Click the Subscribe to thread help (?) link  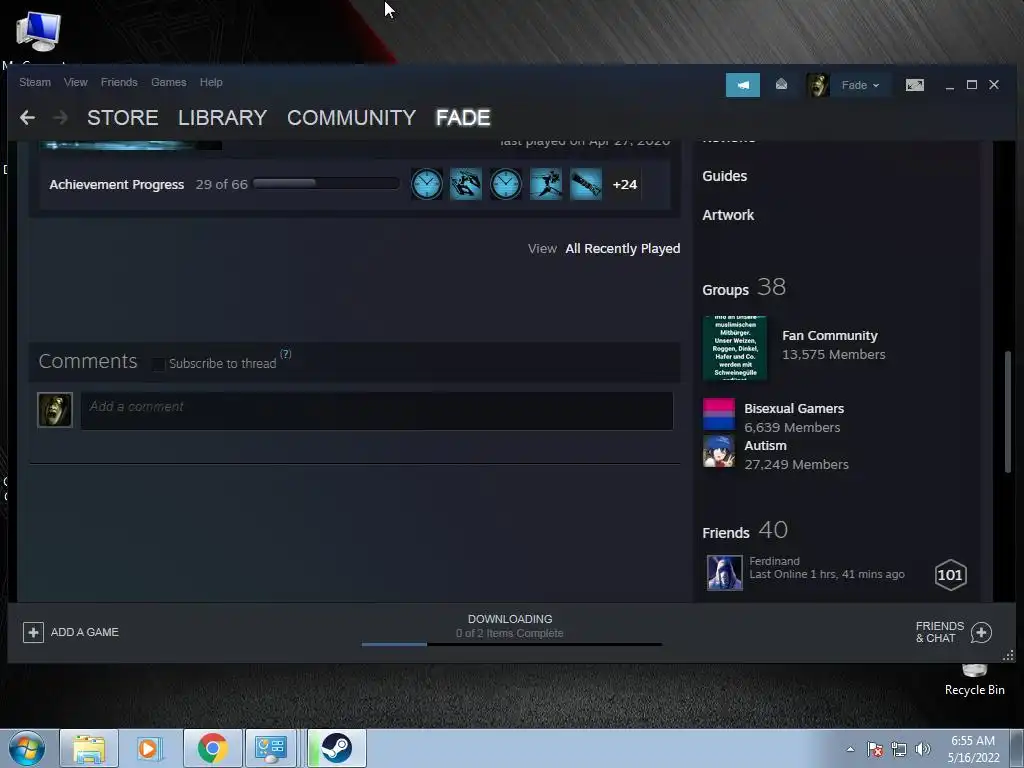(285, 354)
